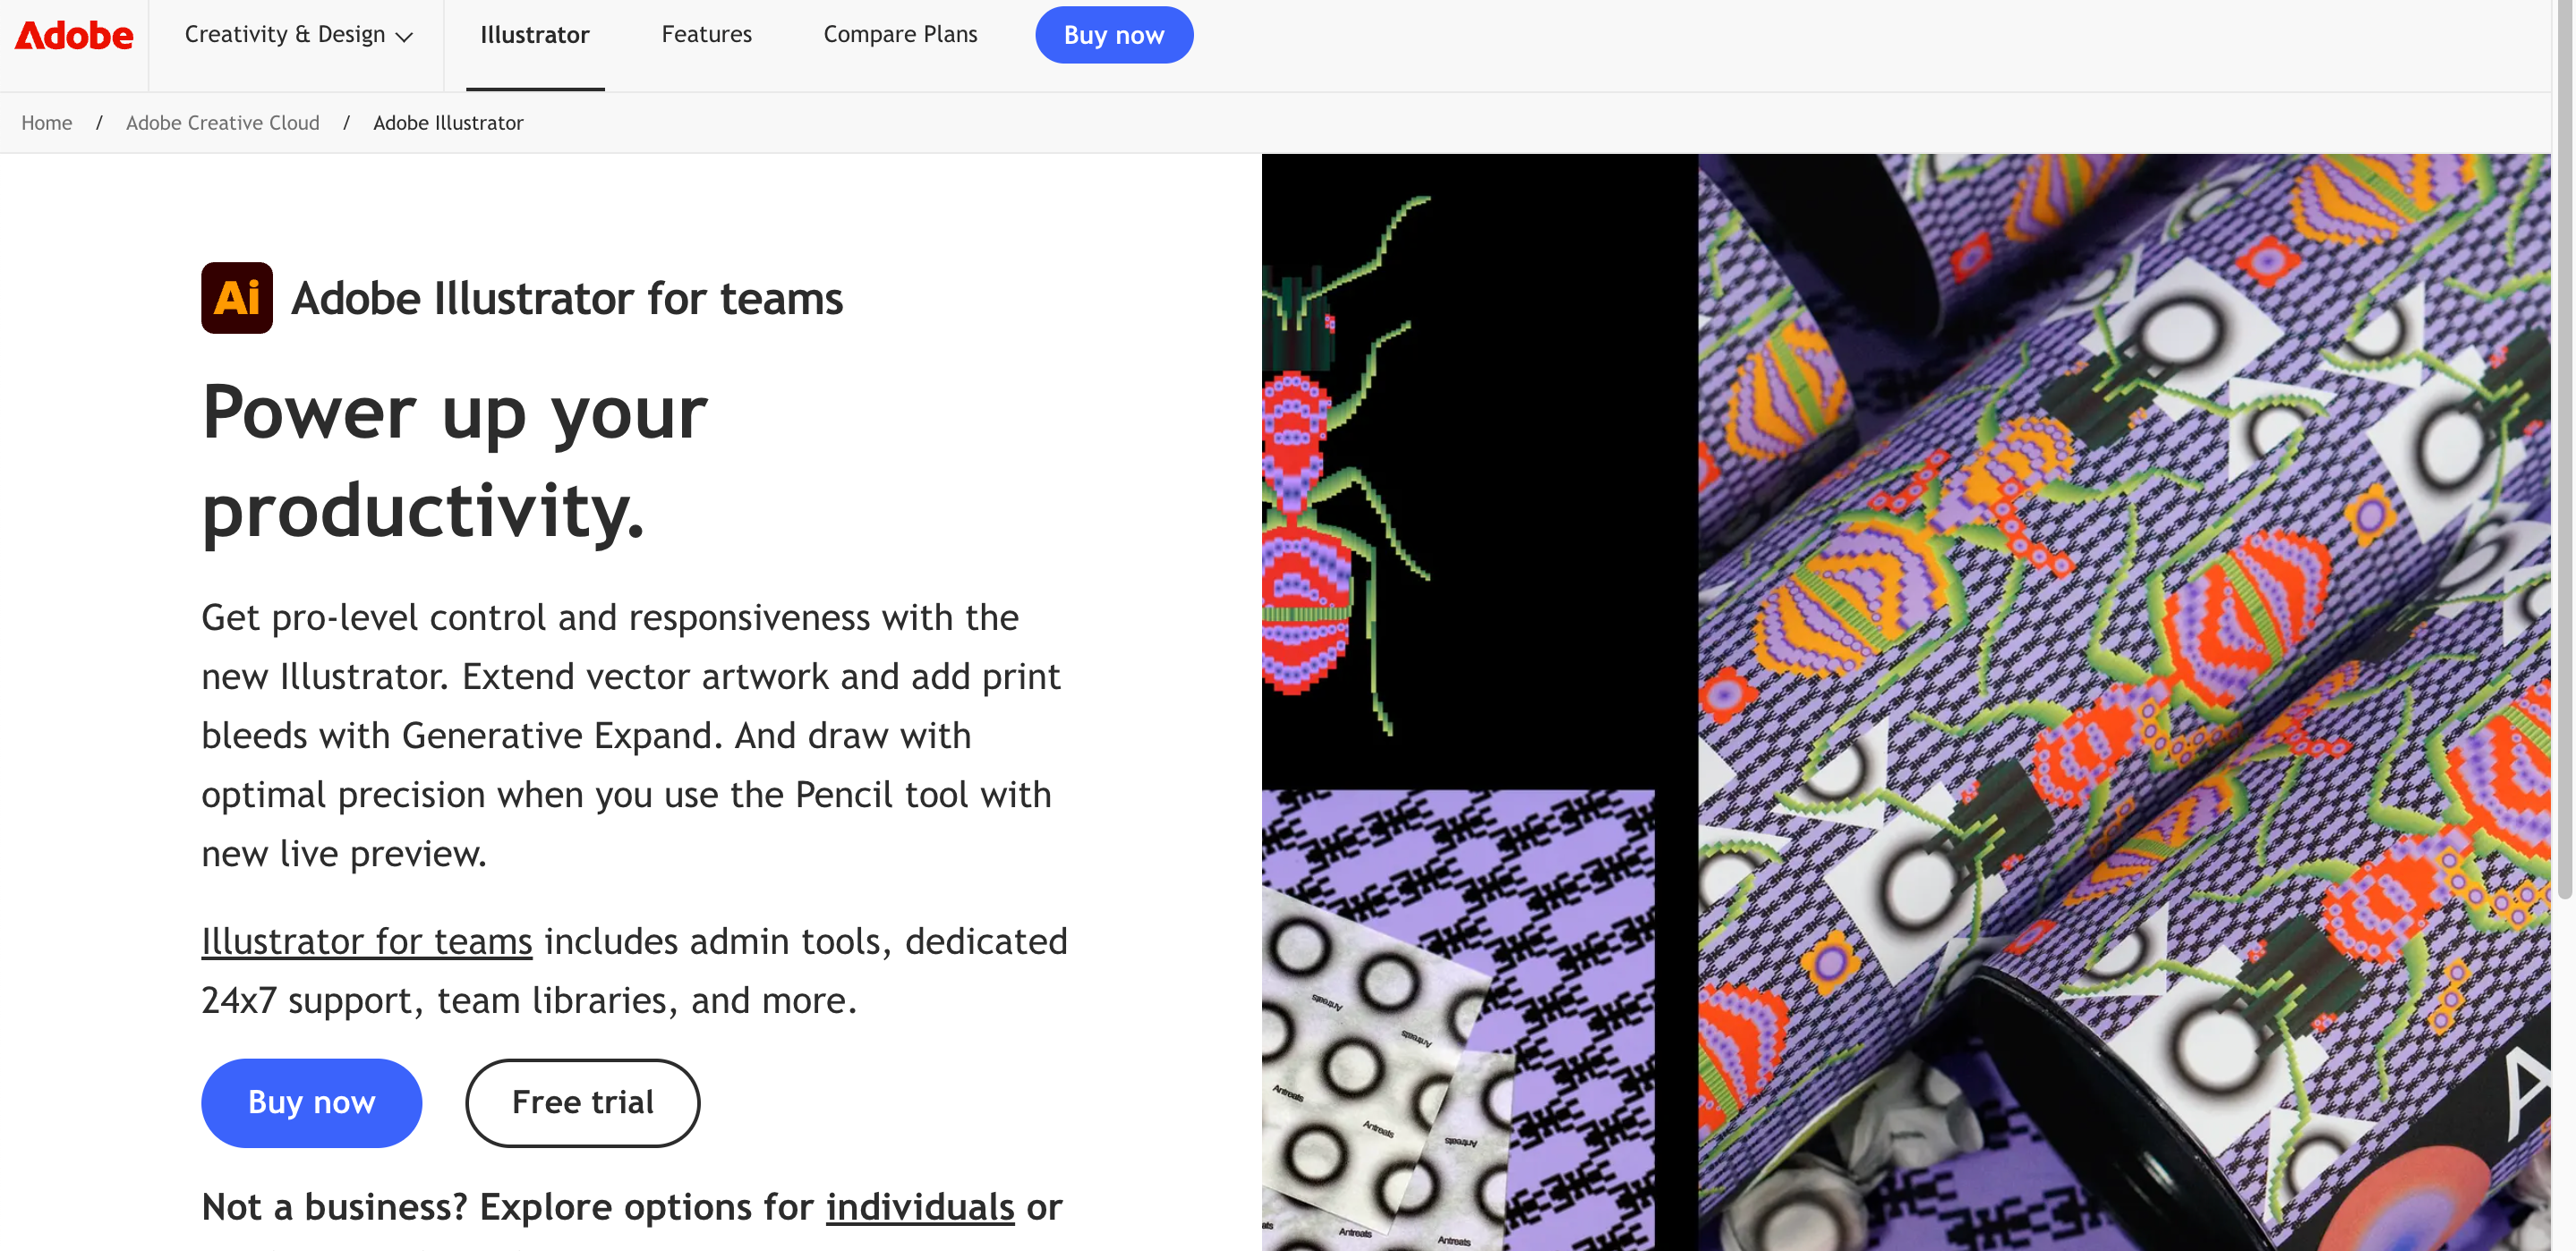Click the Home breadcrumb link
This screenshot has height=1251, width=2576.
coord(46,123)
